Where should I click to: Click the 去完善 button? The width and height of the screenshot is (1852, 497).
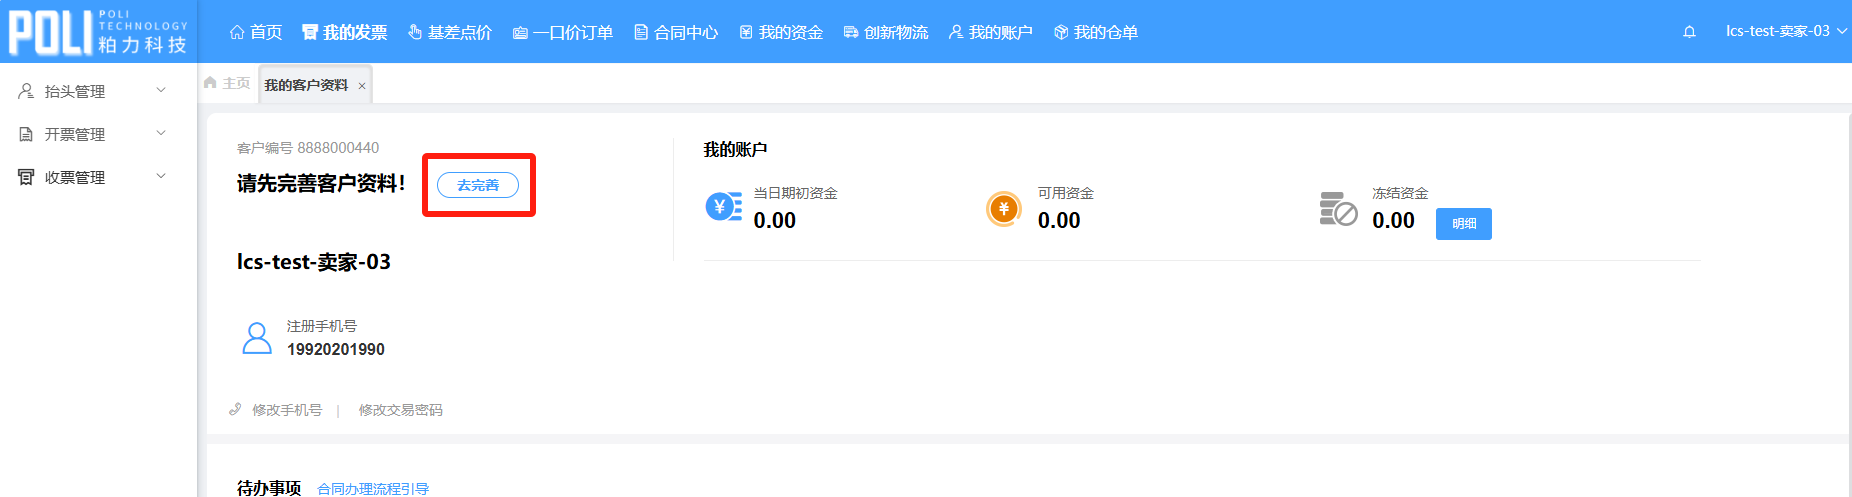click(x=478, y=185)
